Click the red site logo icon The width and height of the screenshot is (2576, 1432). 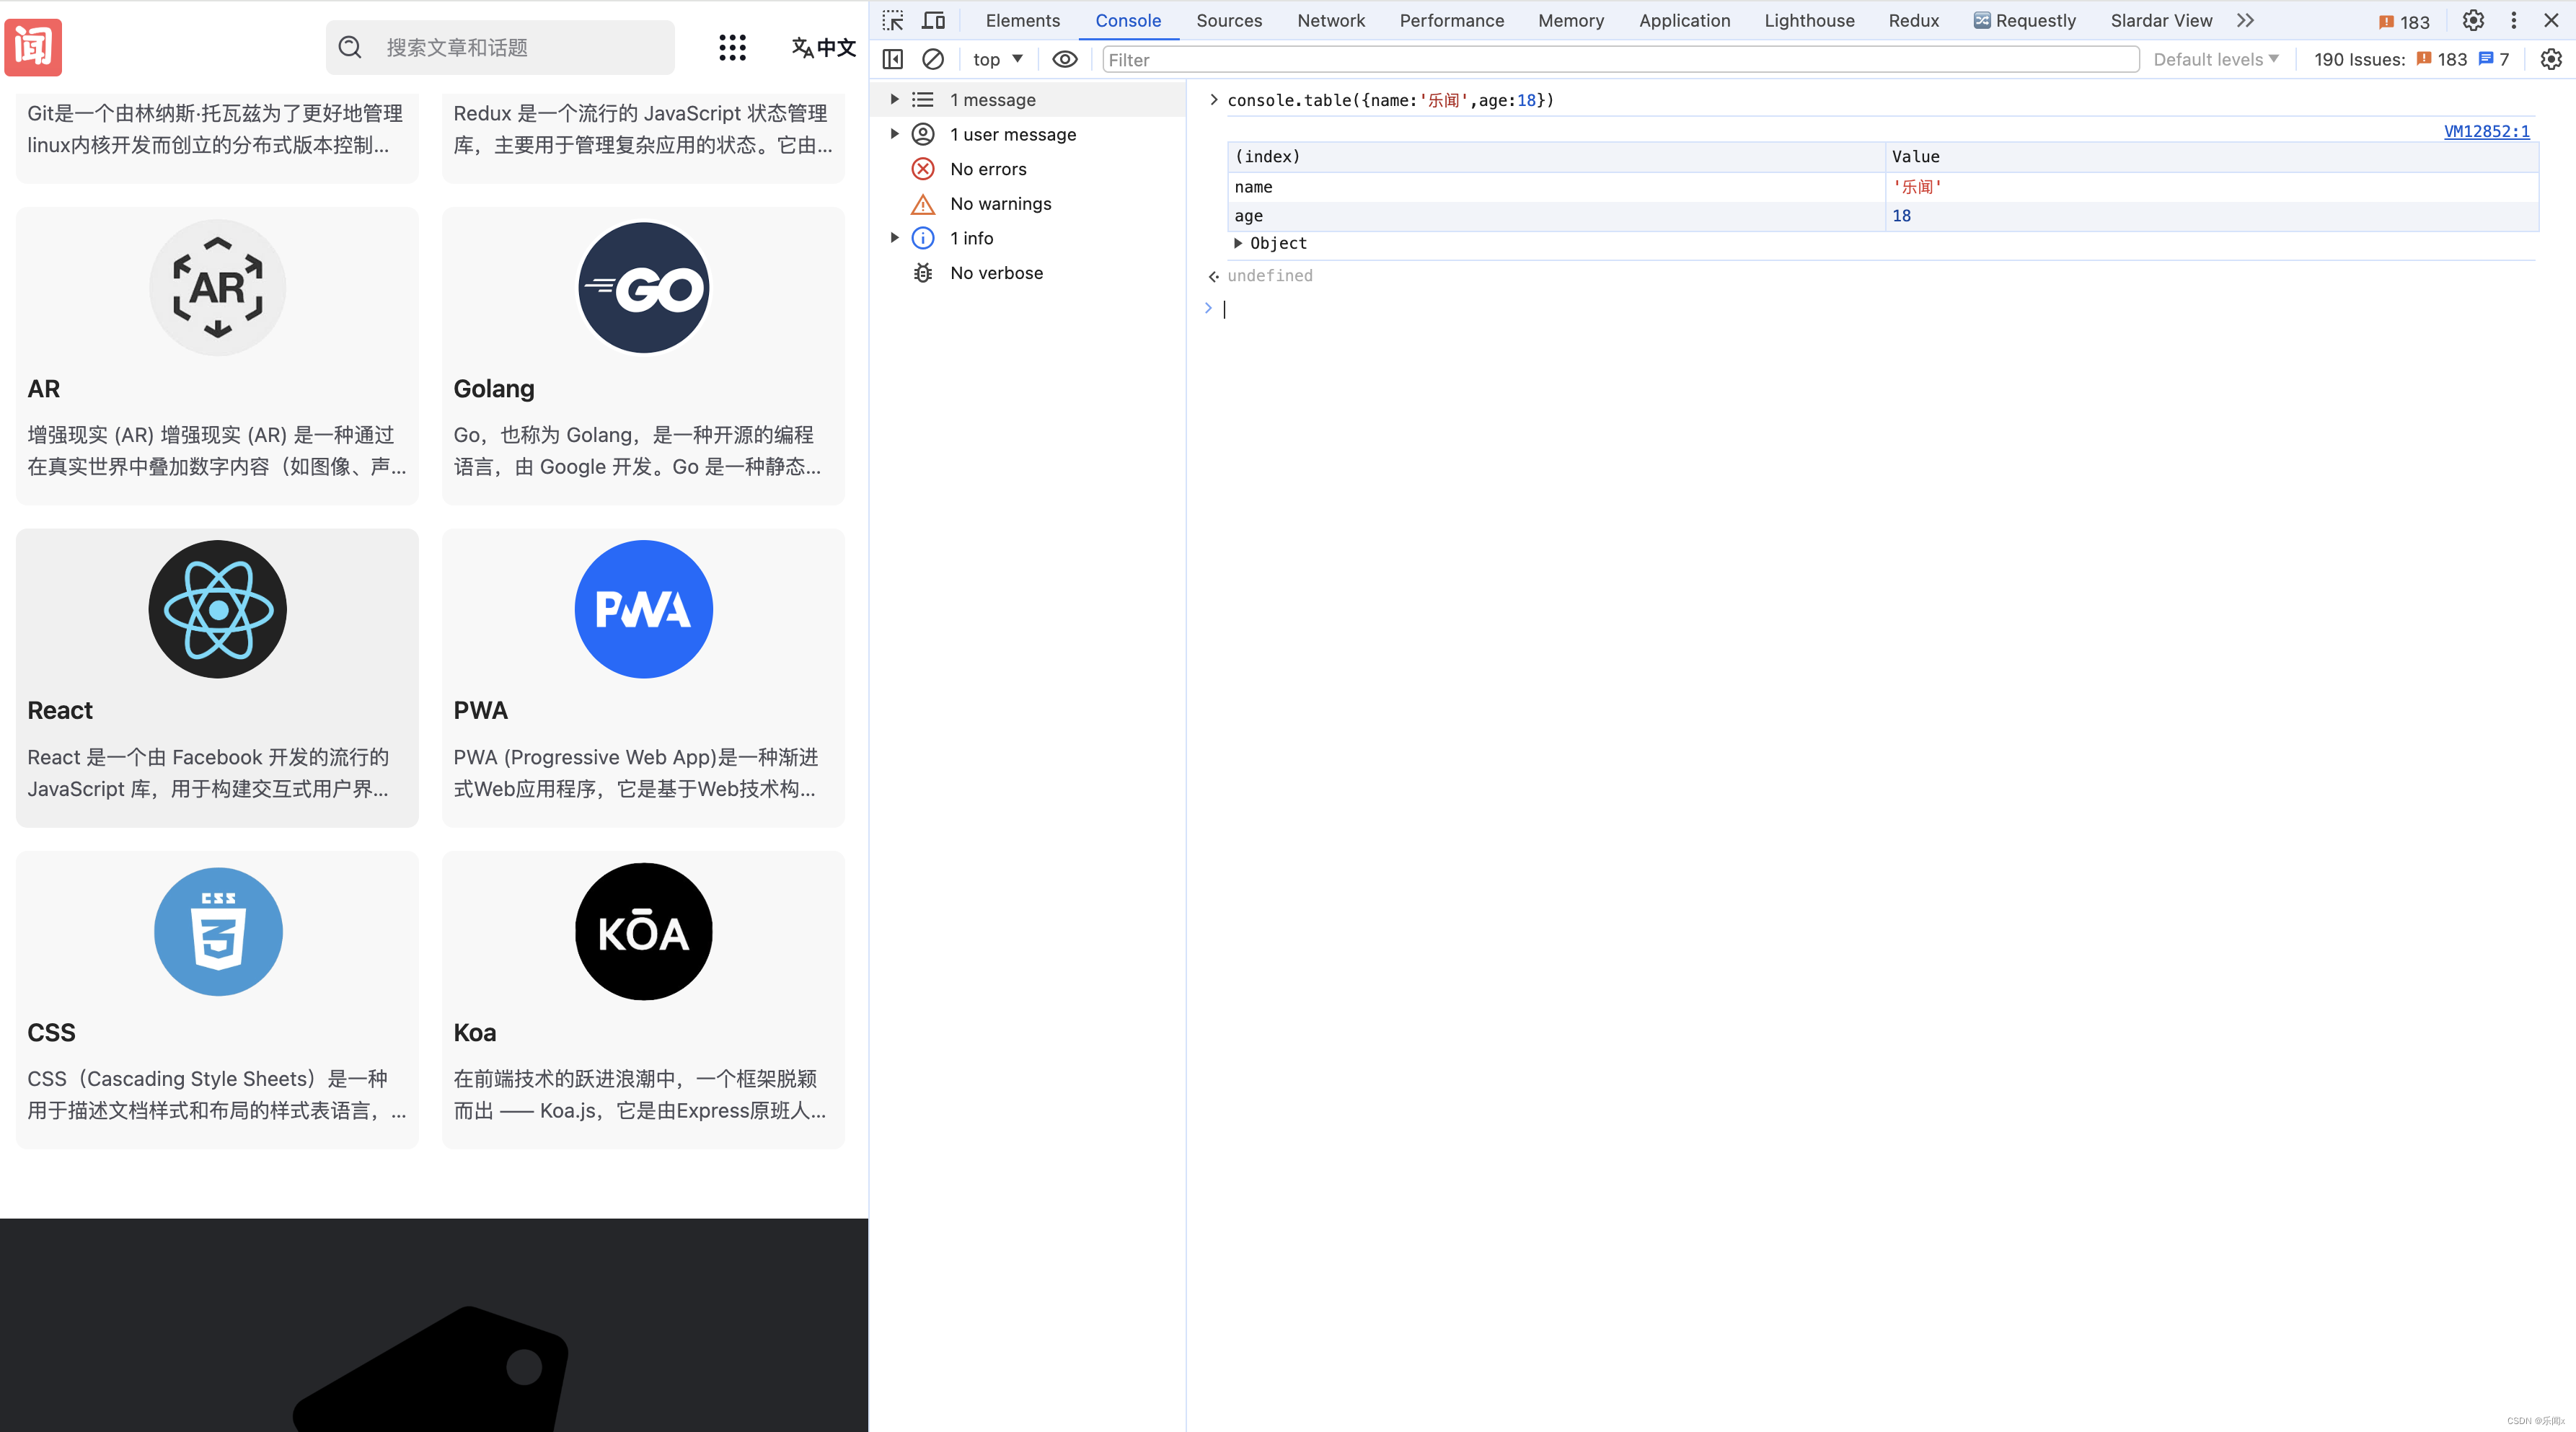tap(33, 47)
